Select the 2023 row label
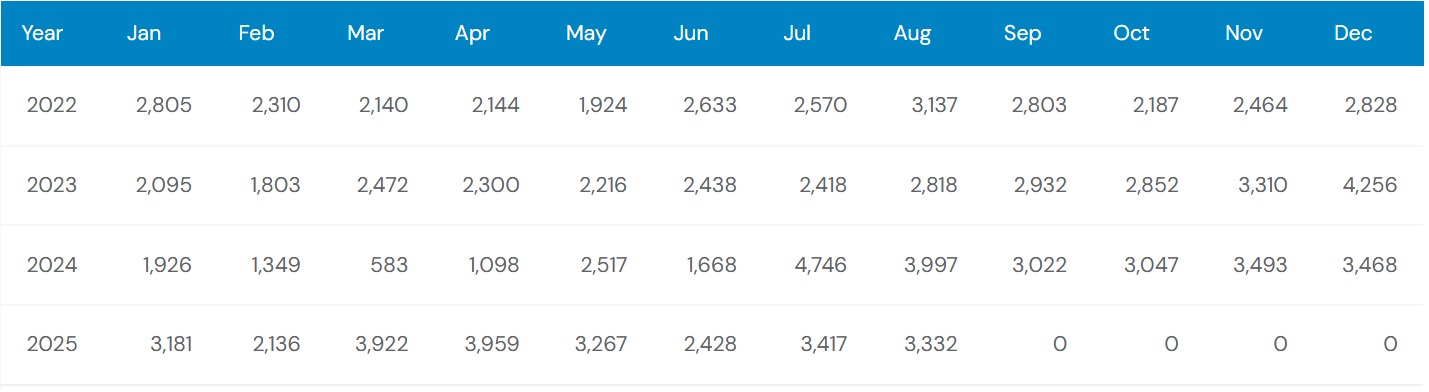The image size is (1429, 392). (52, 185)
